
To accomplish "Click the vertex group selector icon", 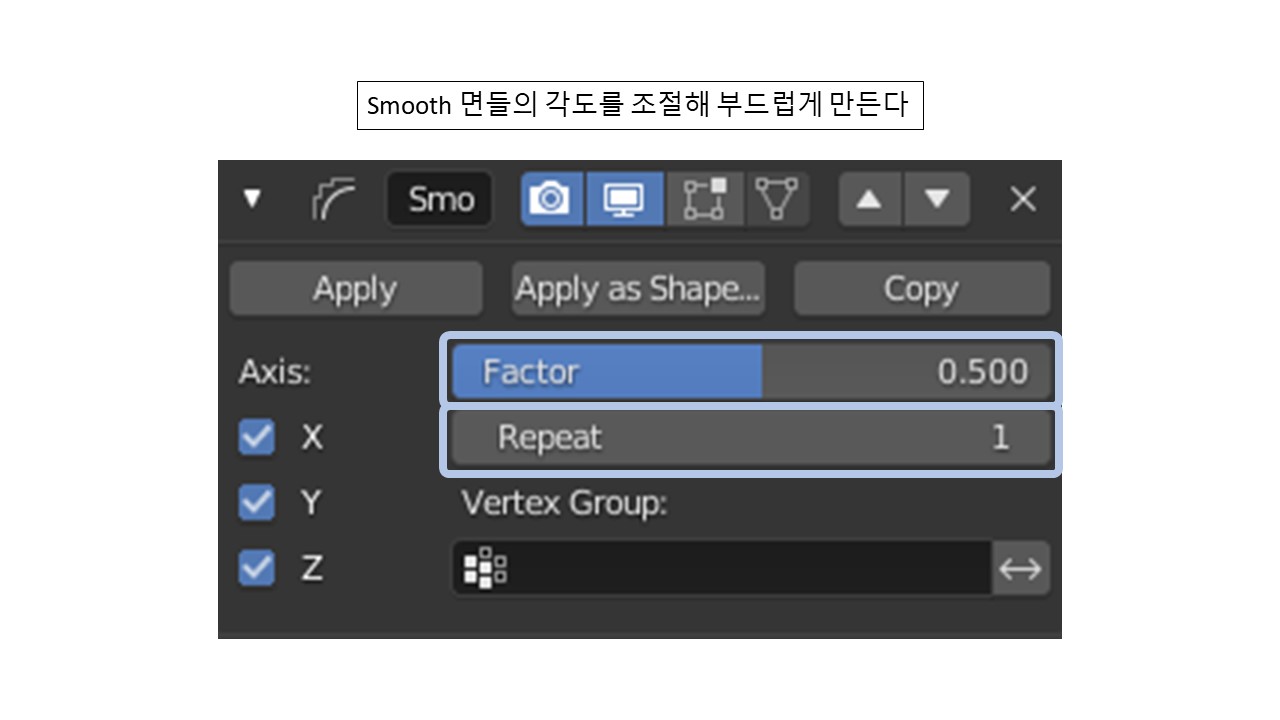I will click(x=484, y=568).
